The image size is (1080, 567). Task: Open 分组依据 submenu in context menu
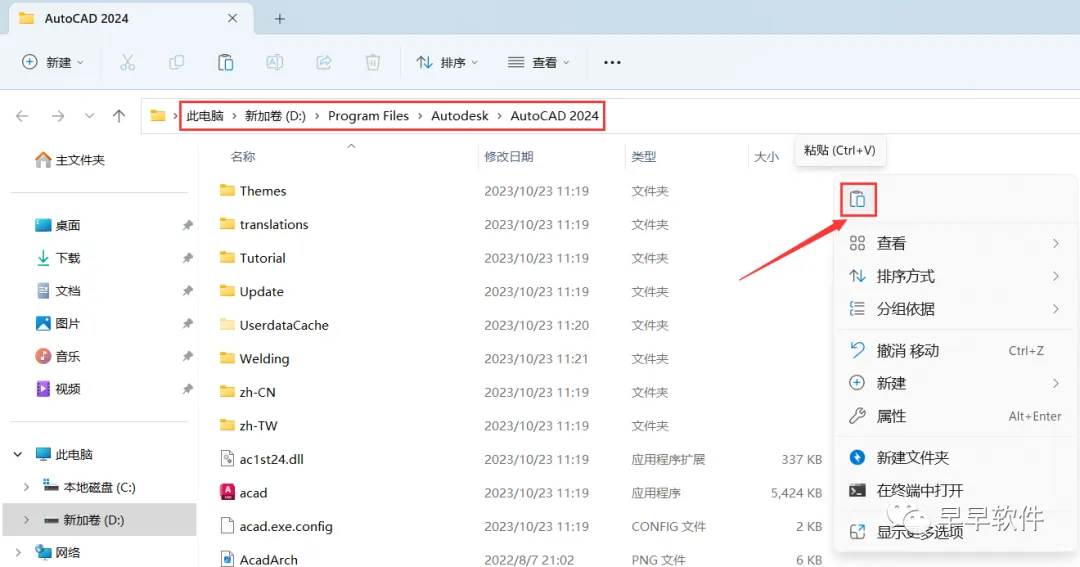[955, 309]
